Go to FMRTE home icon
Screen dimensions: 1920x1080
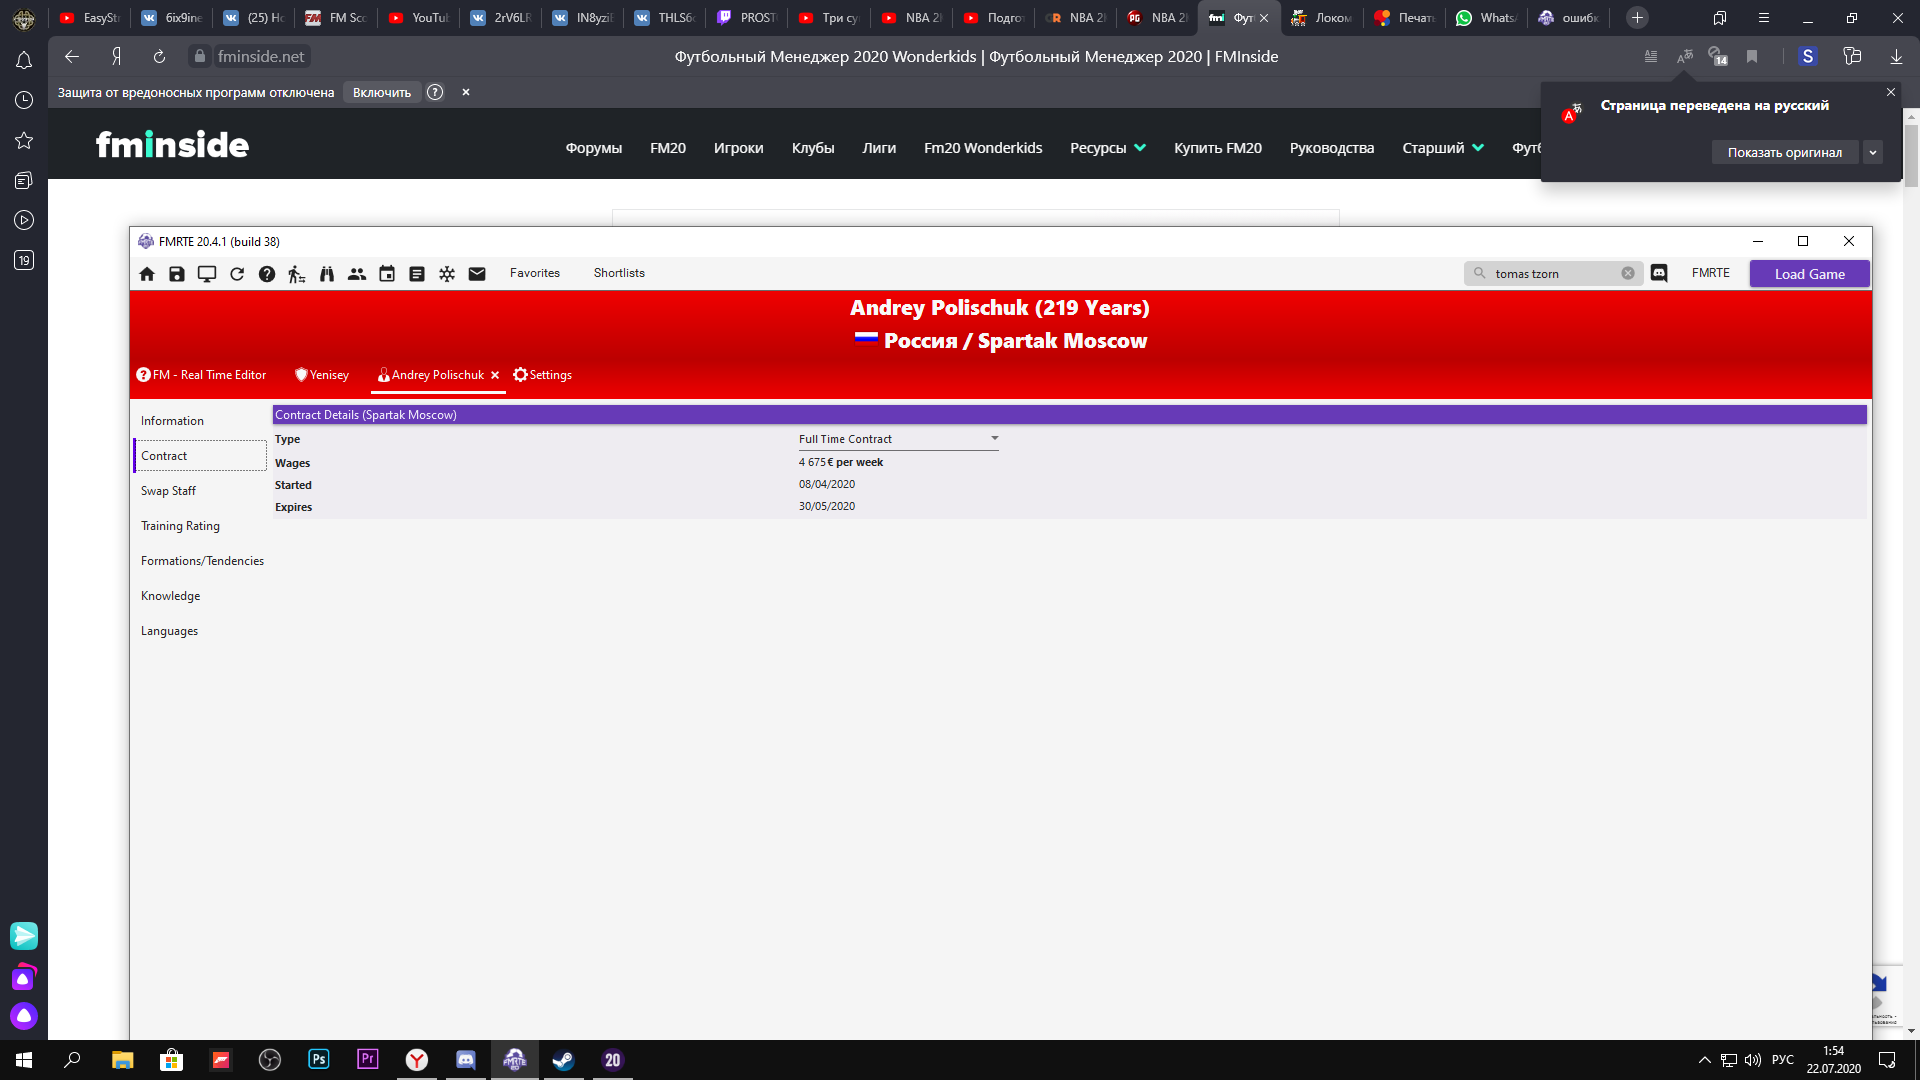point(147,274)
